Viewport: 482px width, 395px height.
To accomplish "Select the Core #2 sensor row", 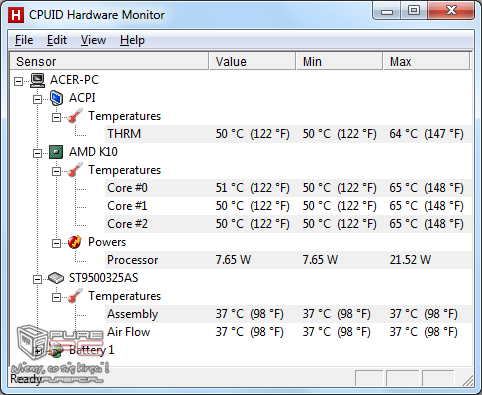I will pyautogui.click(x=288, y=224).
